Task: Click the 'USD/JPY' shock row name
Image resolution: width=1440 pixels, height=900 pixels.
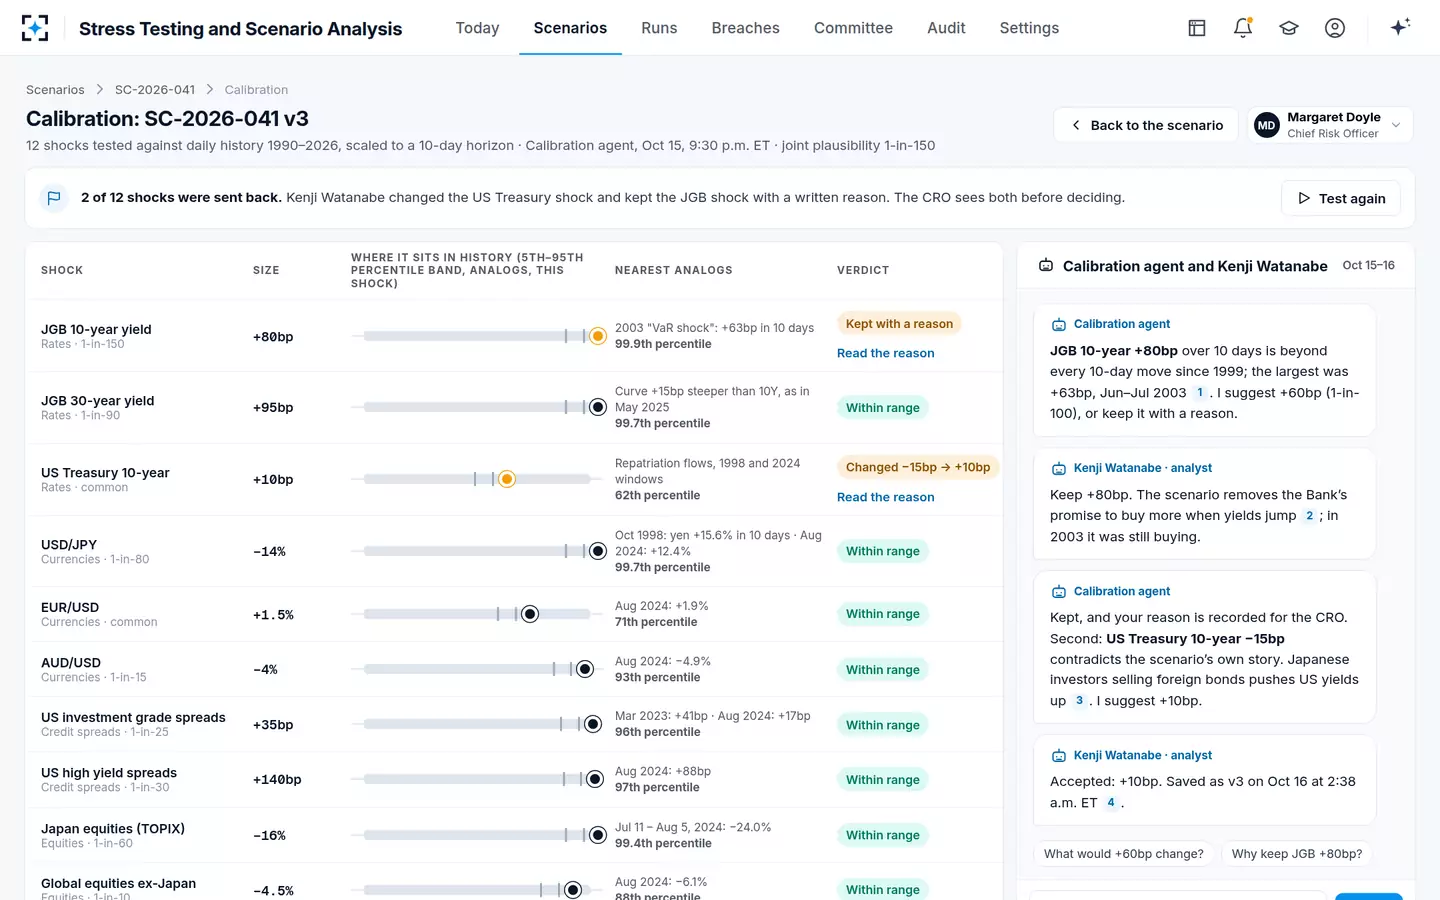Action: (x=69, y=545)
